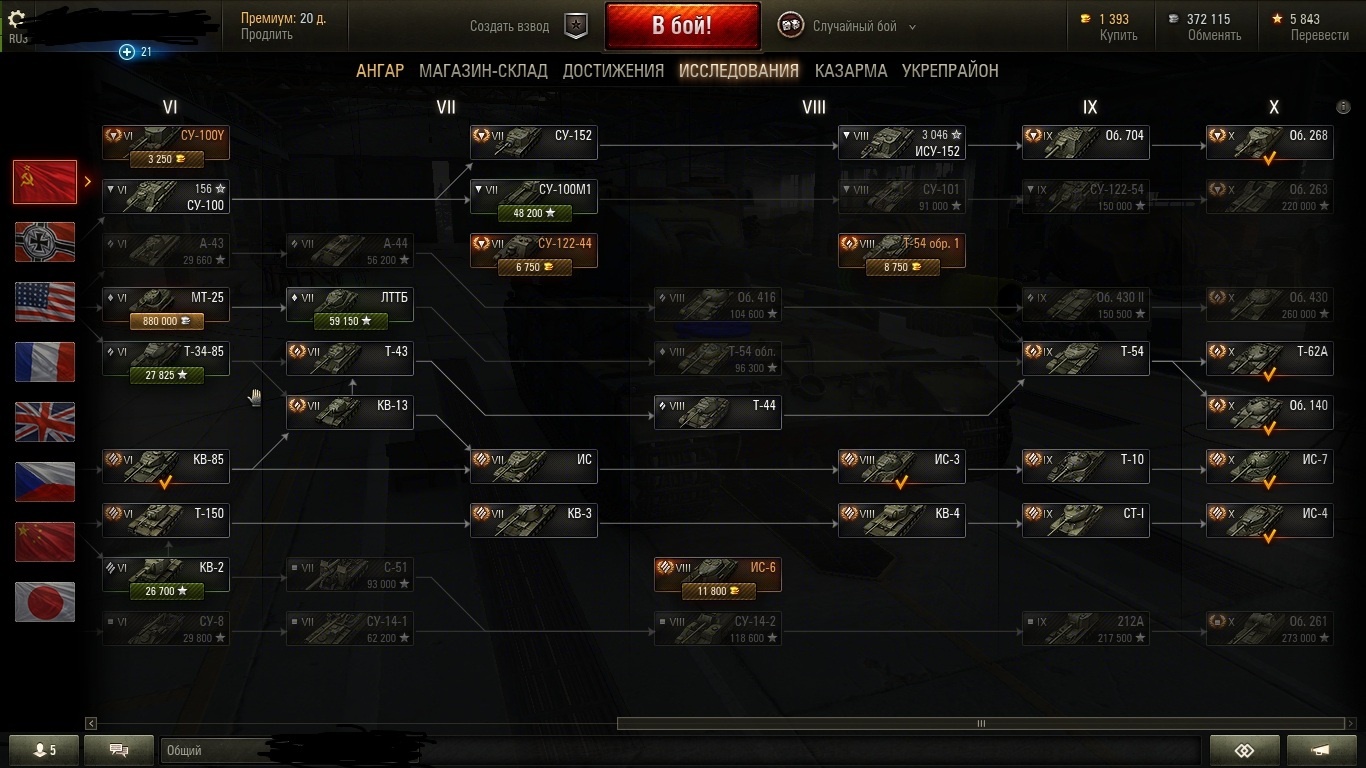The width and height of the screenshot is (1366, 768).
Task: Switch to the АНГАР tab
Action: (x=380, y=71)
